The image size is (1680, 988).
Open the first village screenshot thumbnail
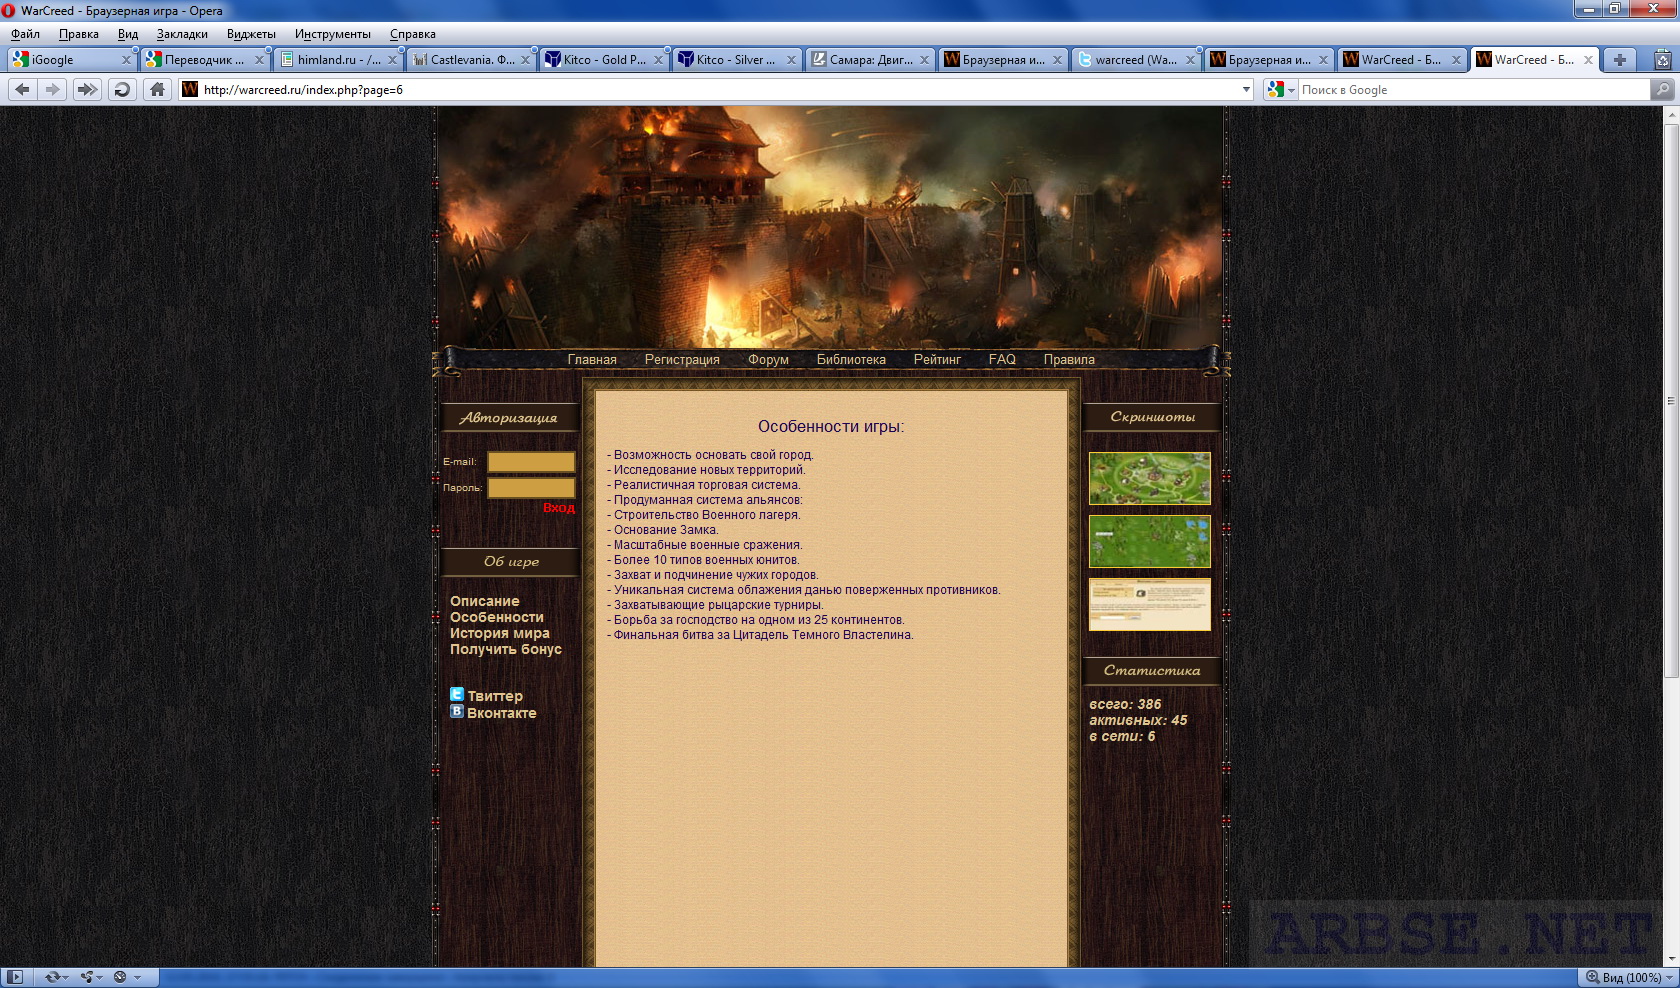point(1150,478)
